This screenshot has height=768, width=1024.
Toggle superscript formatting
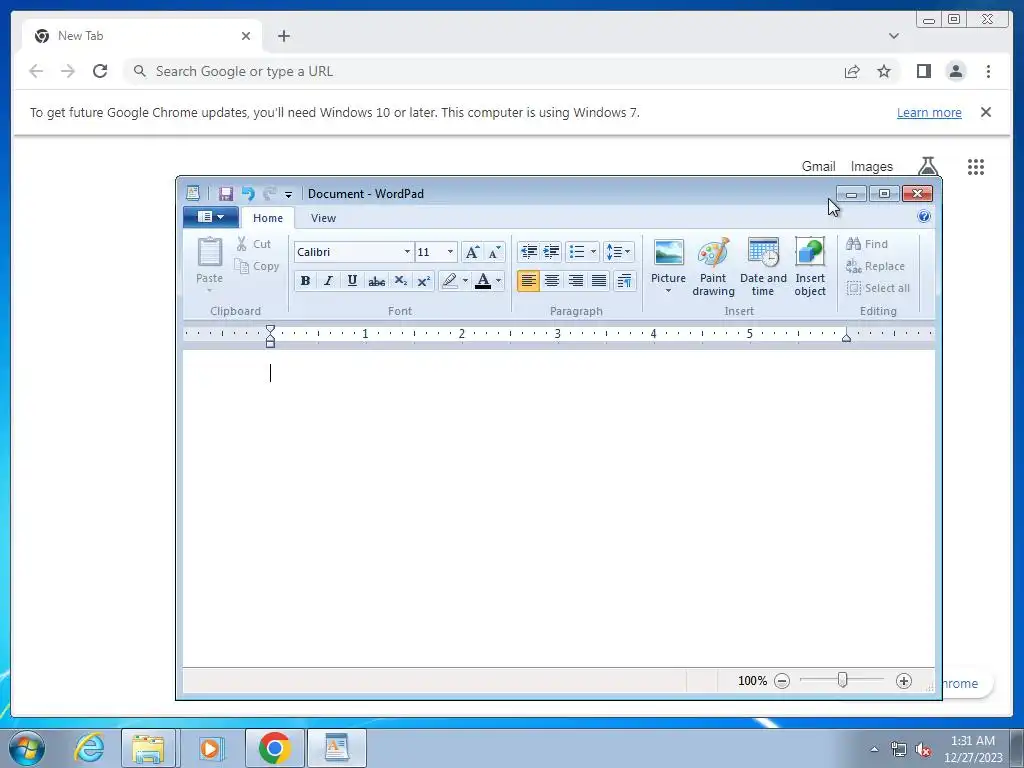tap(424, 281)
